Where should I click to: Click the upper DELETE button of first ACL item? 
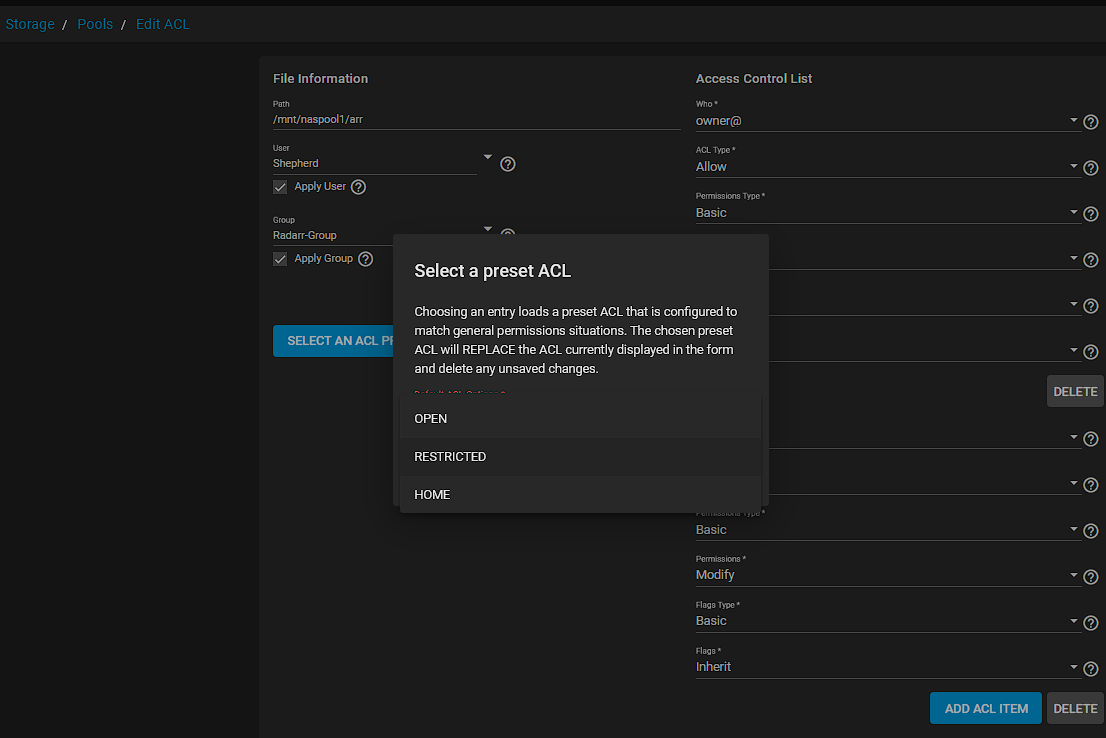coord(1075,392)
